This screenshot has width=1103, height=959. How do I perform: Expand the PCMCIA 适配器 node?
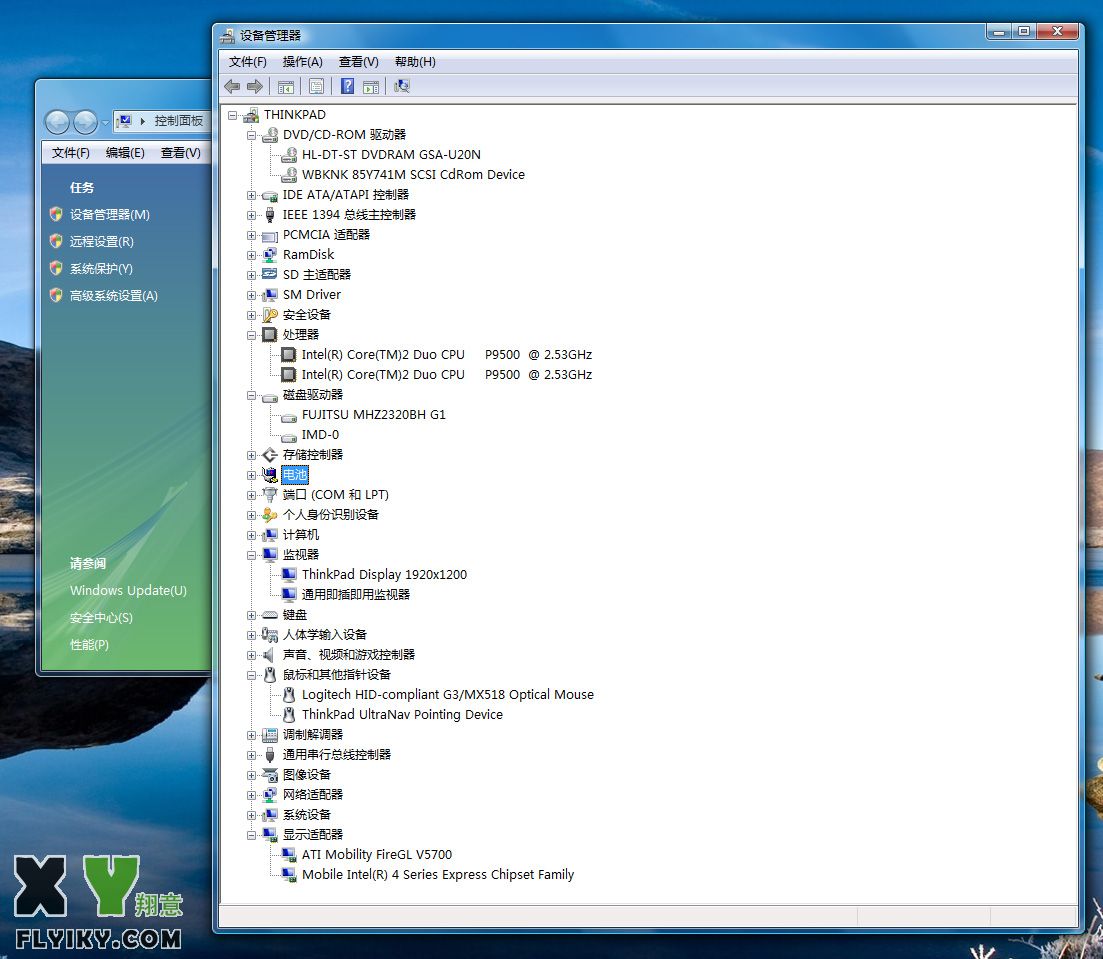[x=251, y=236]
